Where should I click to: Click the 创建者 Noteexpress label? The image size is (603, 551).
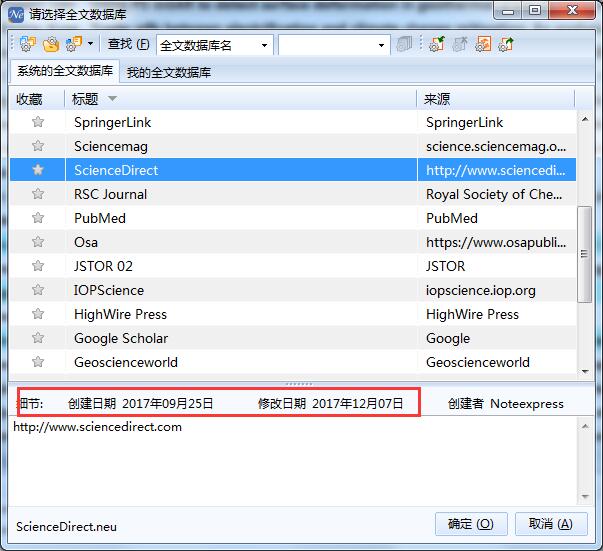(506, 403)
